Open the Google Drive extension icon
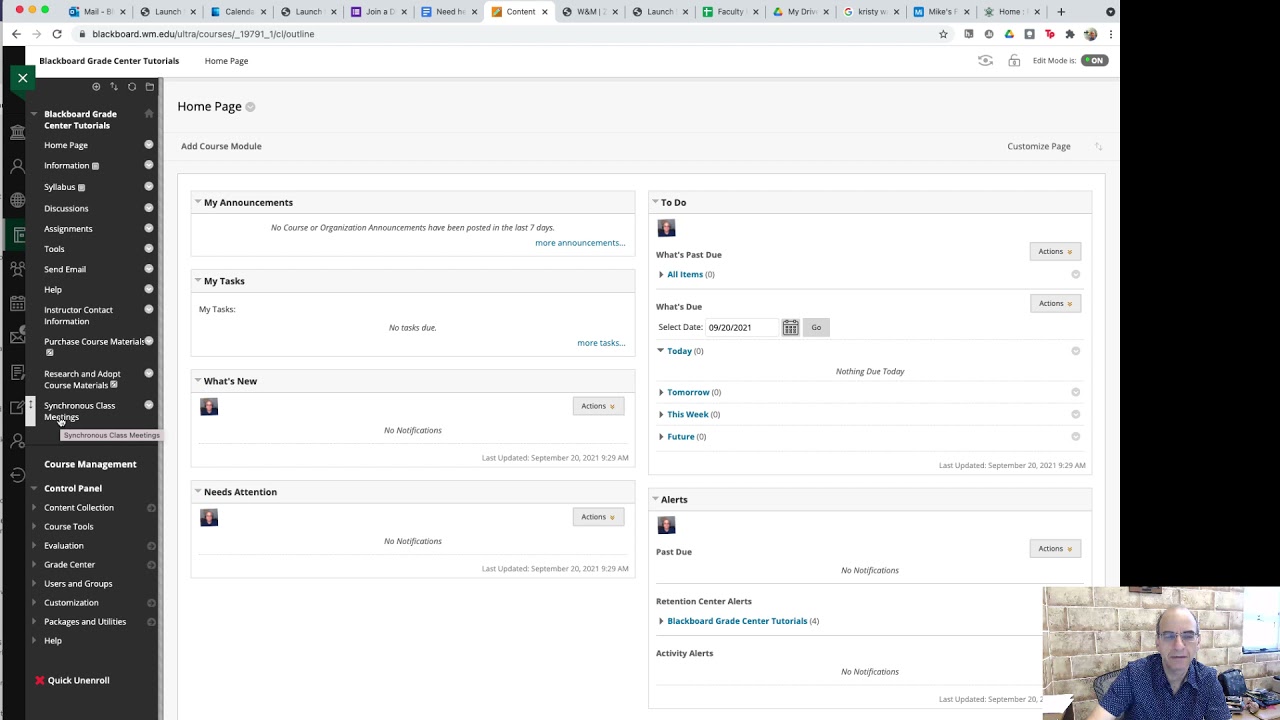The height and width of the screenshot is (720, 1280). tap(1009, 34)
